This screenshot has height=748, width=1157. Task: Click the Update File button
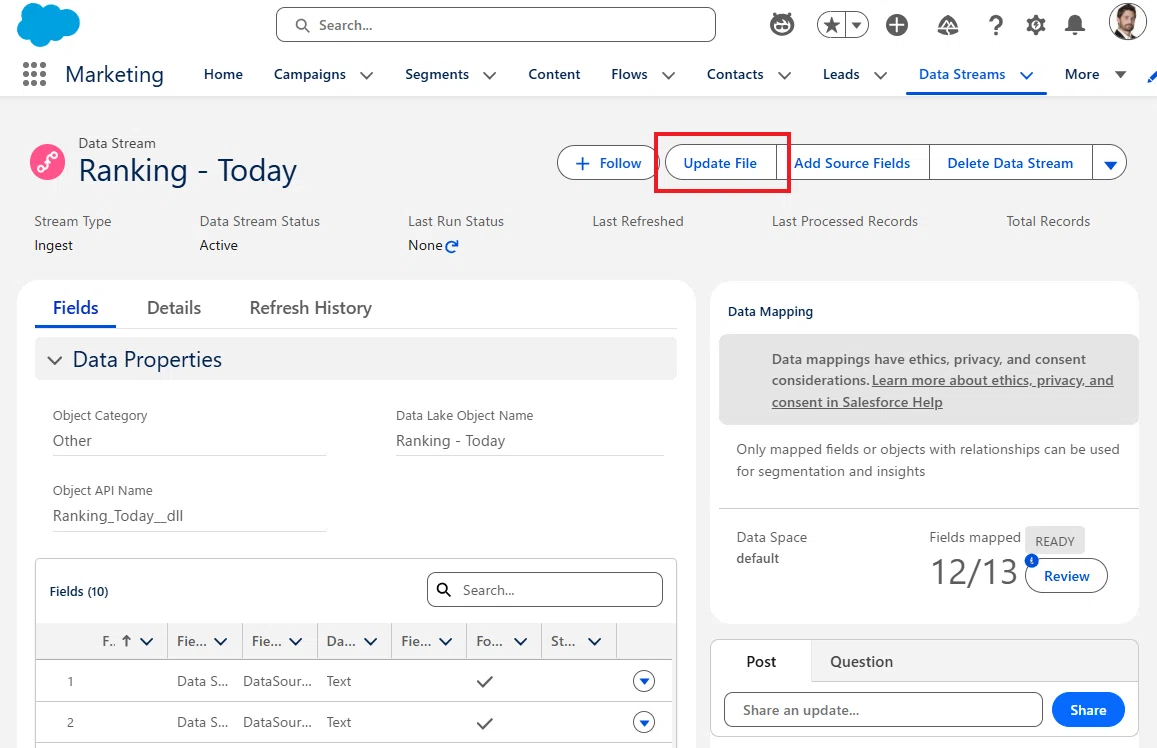pyautogui.click(x=720, y=163)
